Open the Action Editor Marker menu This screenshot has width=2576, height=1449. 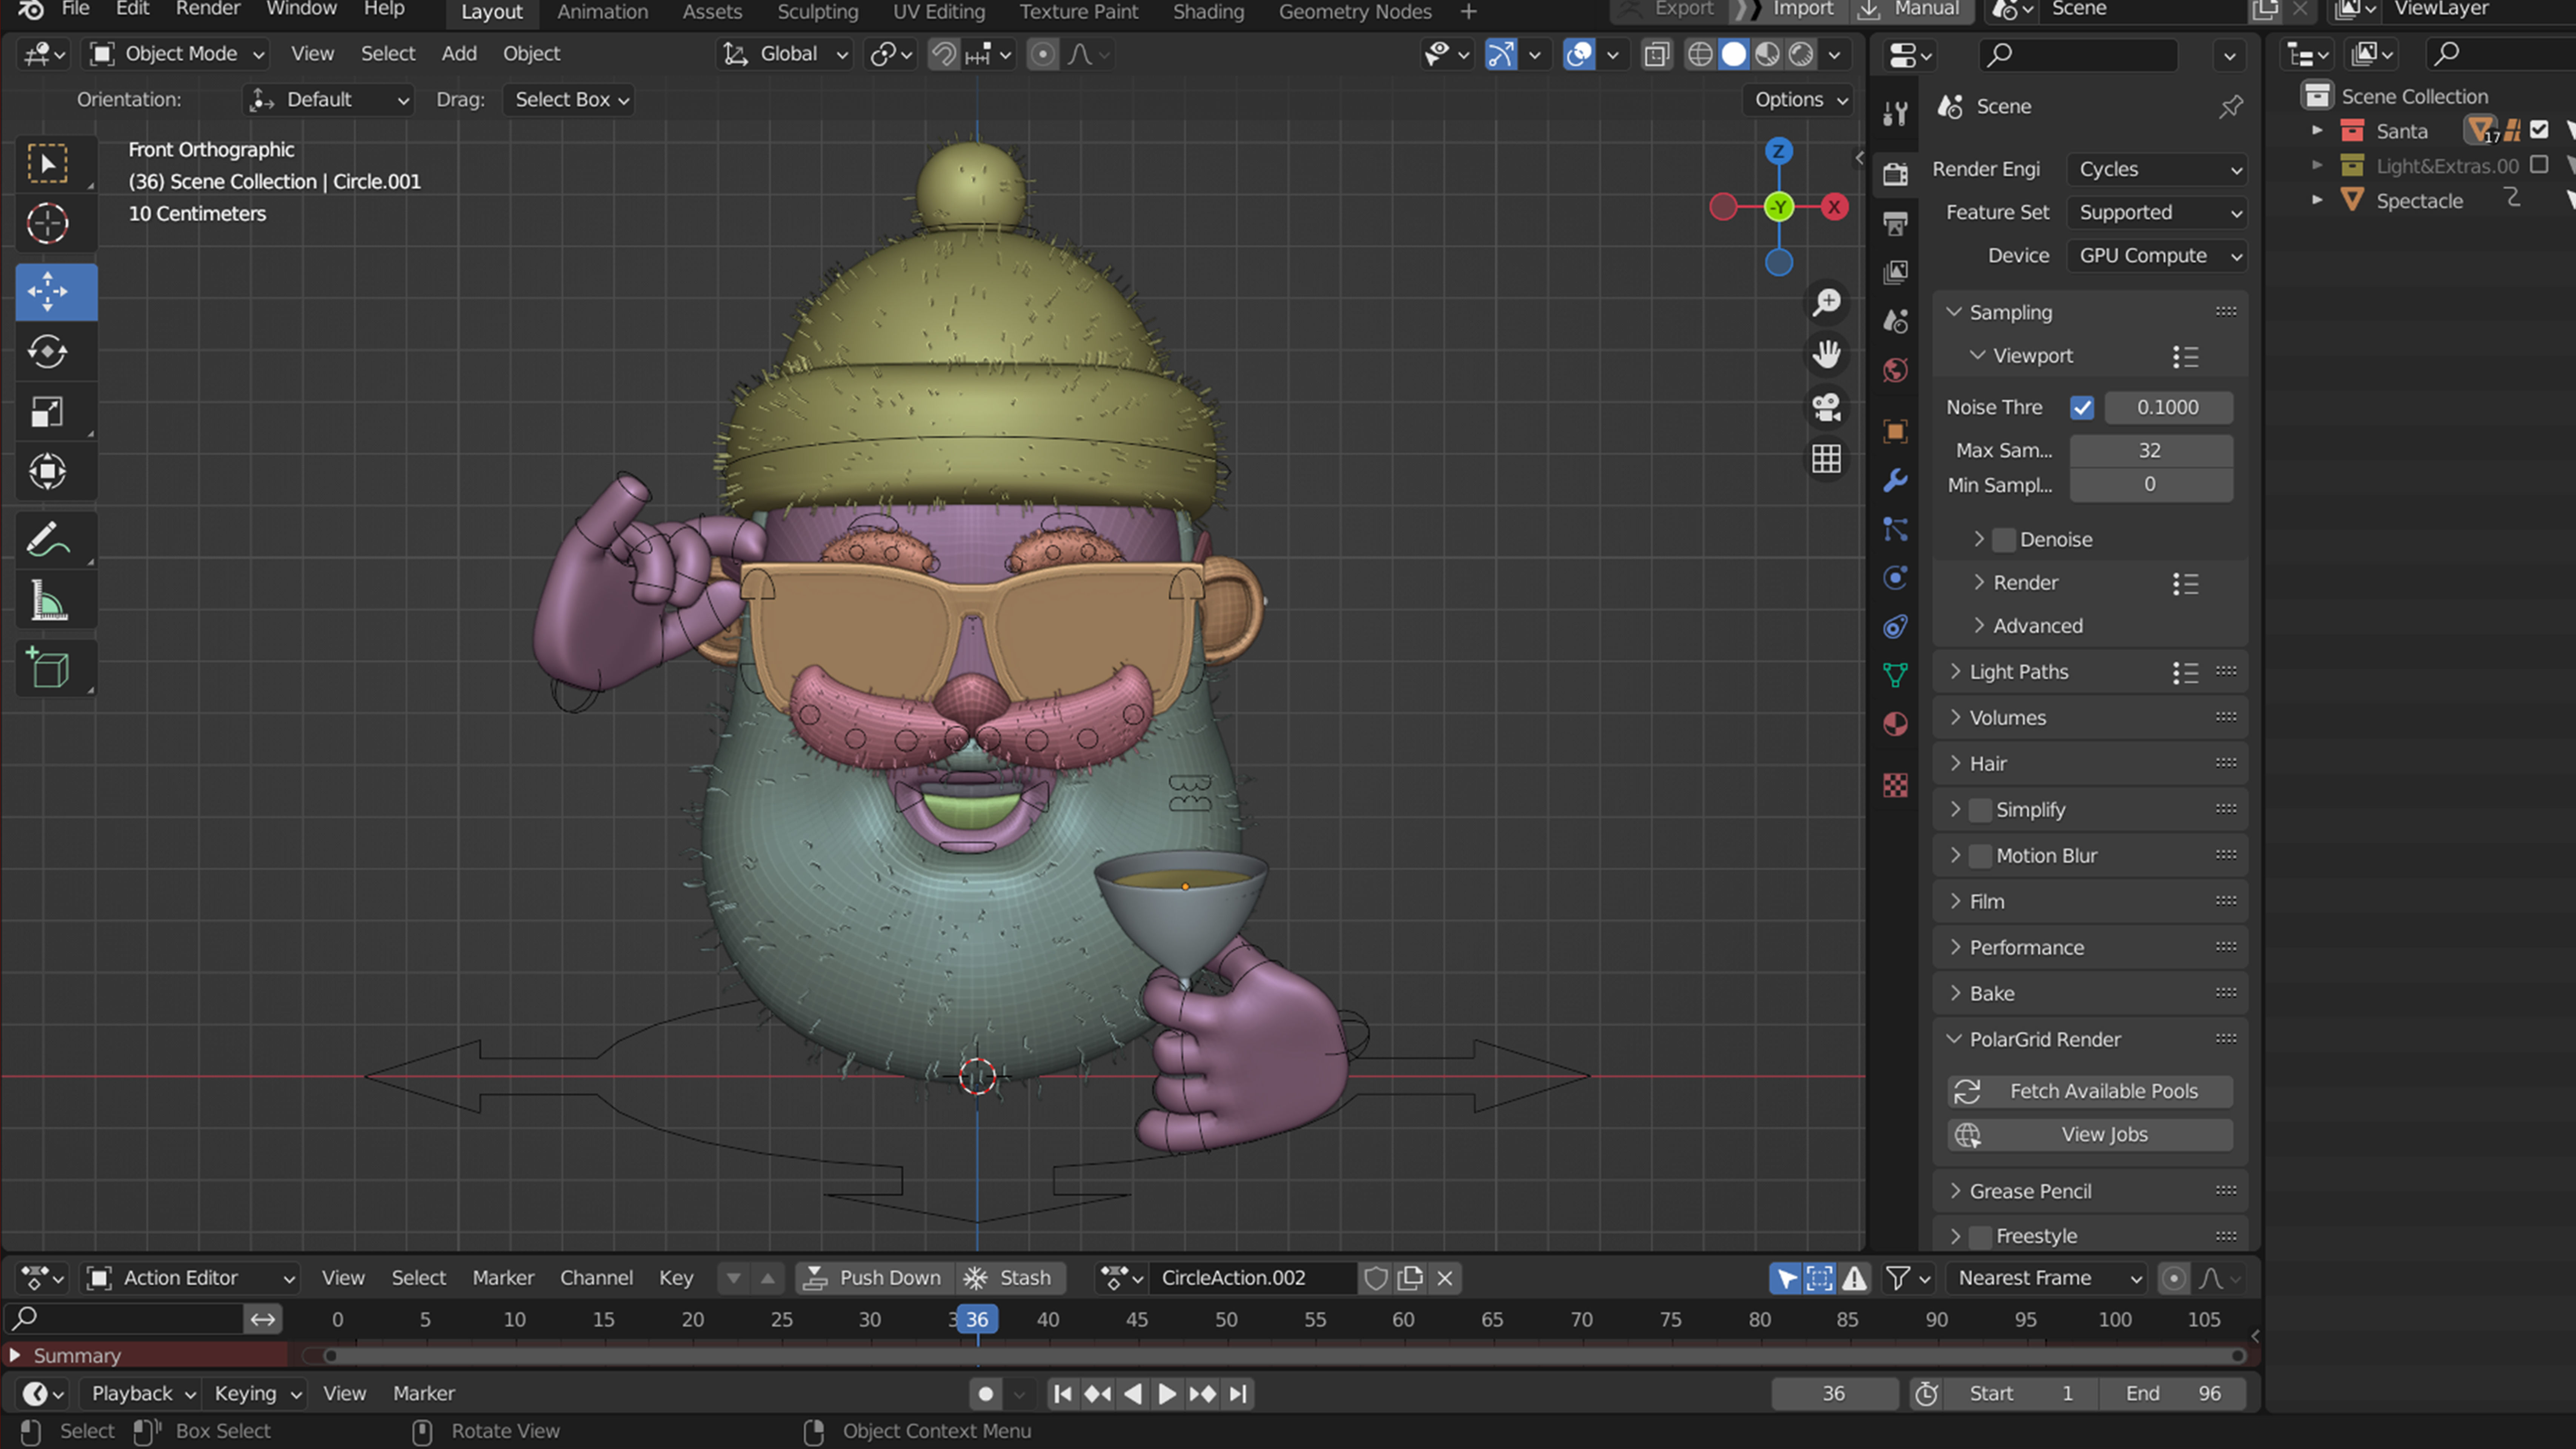pyautogui.click(x=503, y=1278)
